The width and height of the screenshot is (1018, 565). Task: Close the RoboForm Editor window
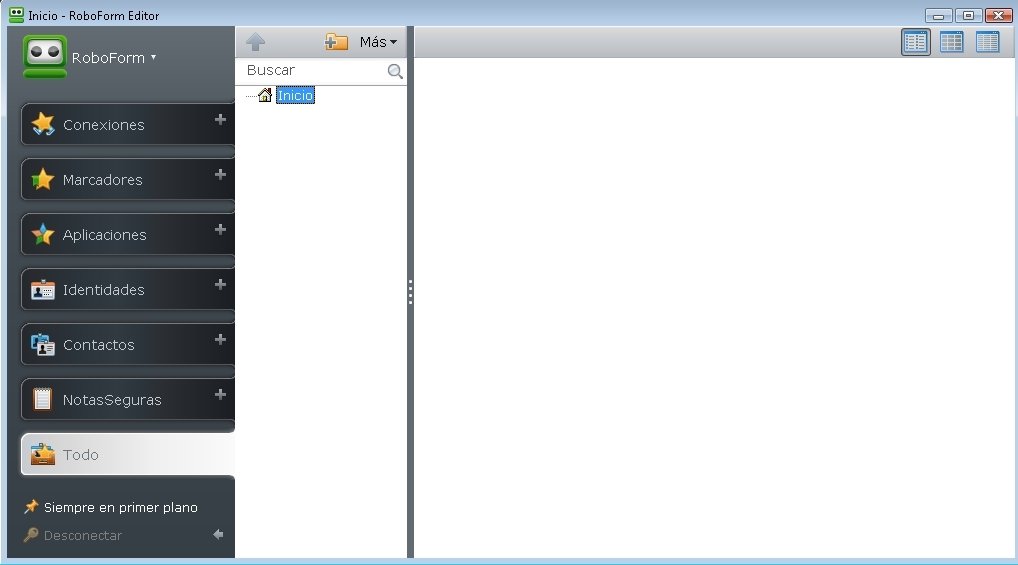999,16
